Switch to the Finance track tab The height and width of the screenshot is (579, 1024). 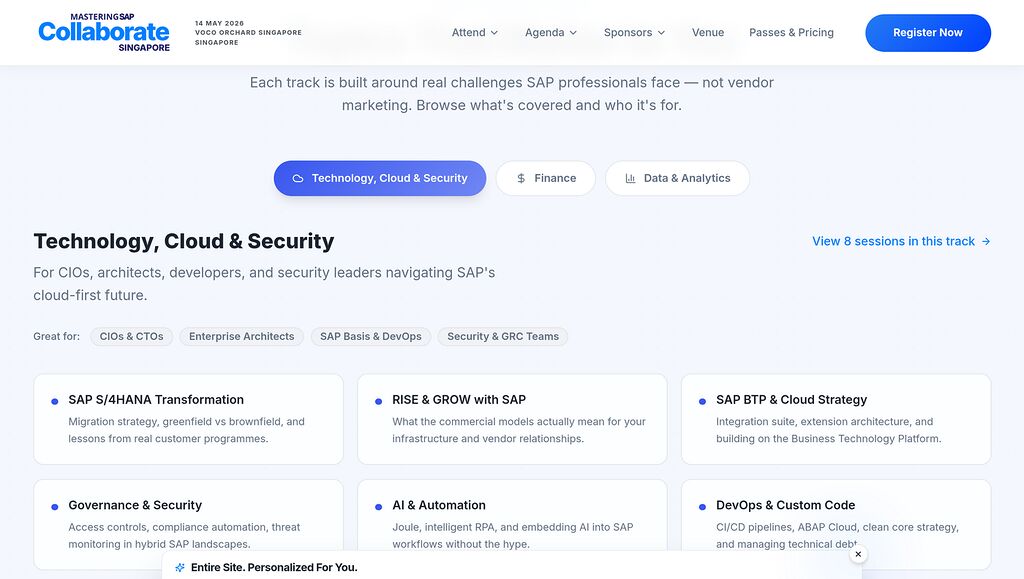click(x=546, y=178)
